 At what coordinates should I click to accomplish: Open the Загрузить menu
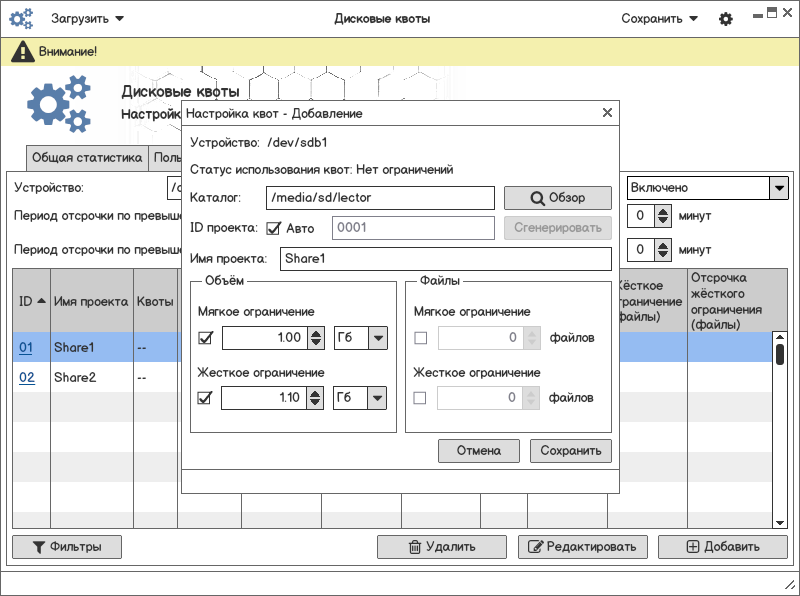coord(88,19)
